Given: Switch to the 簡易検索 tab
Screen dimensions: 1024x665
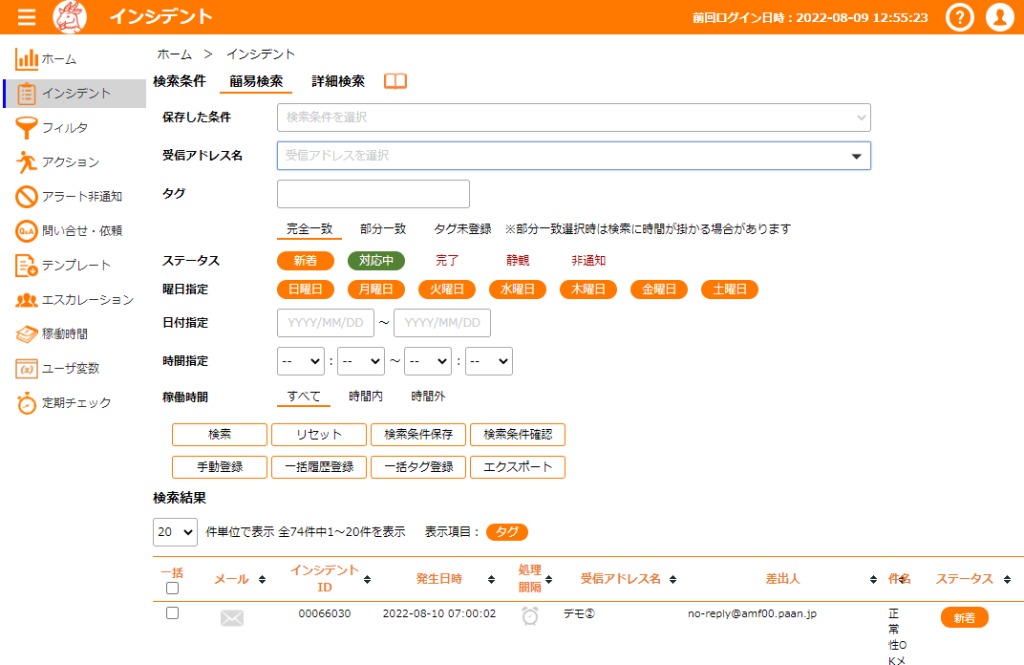Looking at the screenshot, I should [x=256, y=81].
